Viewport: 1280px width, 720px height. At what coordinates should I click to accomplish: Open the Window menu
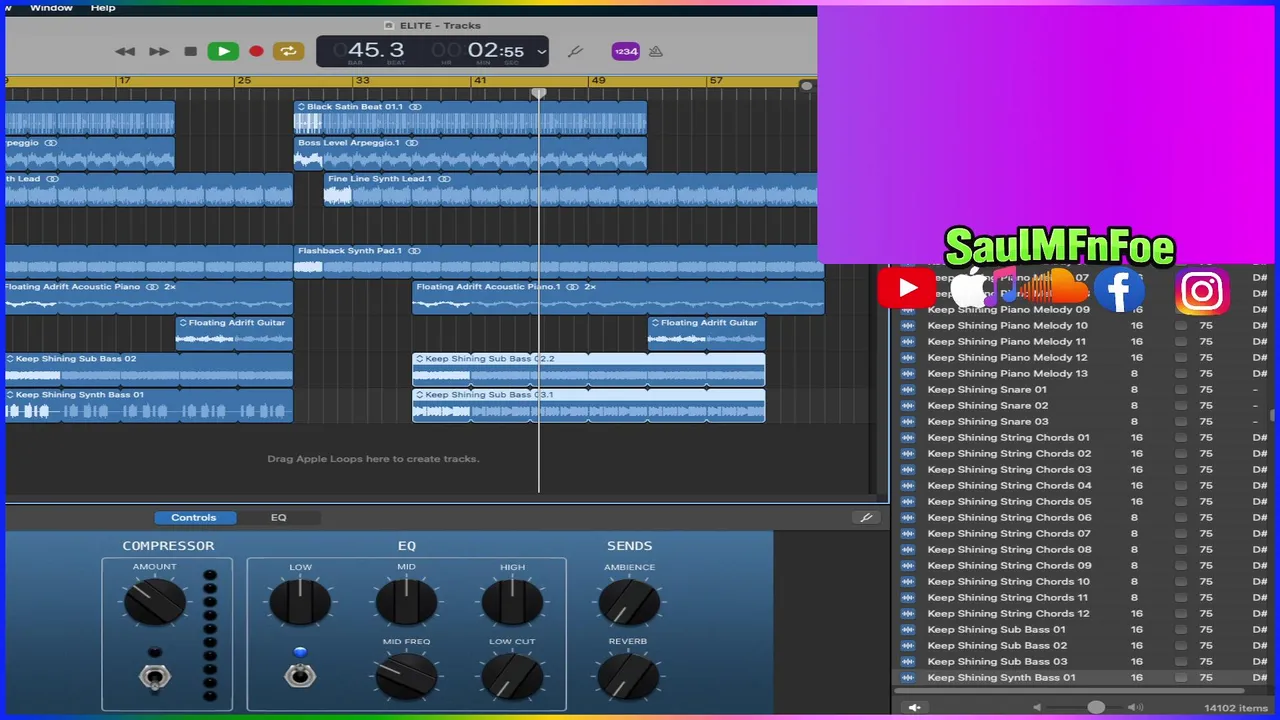[51, 7]
